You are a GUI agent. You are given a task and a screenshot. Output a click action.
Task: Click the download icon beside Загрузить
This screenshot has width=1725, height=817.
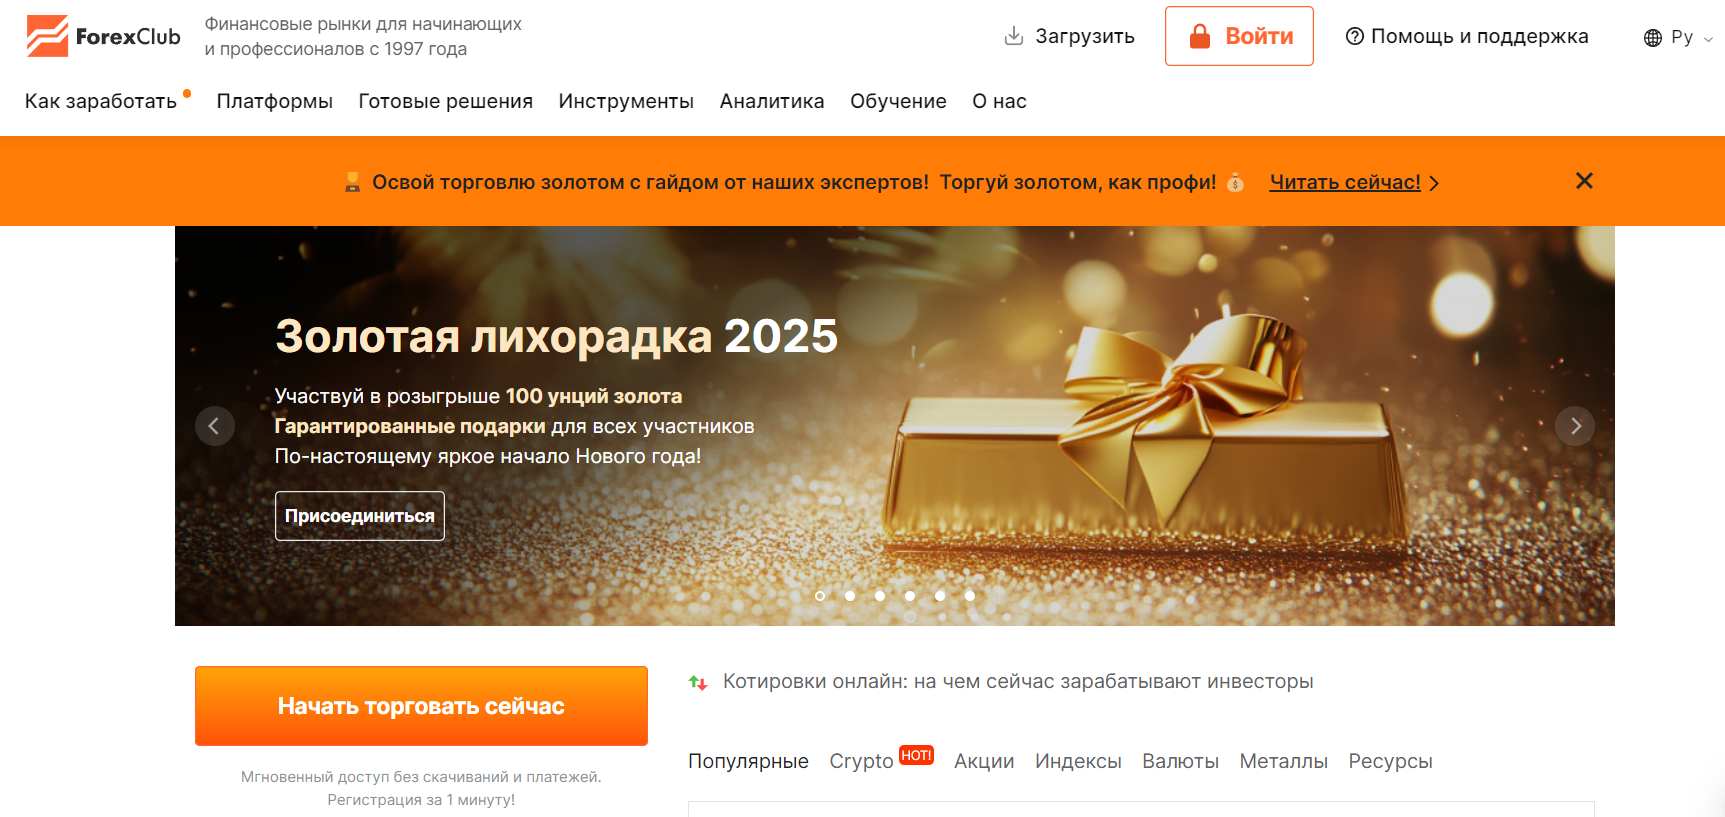[x=1013, y=36]
